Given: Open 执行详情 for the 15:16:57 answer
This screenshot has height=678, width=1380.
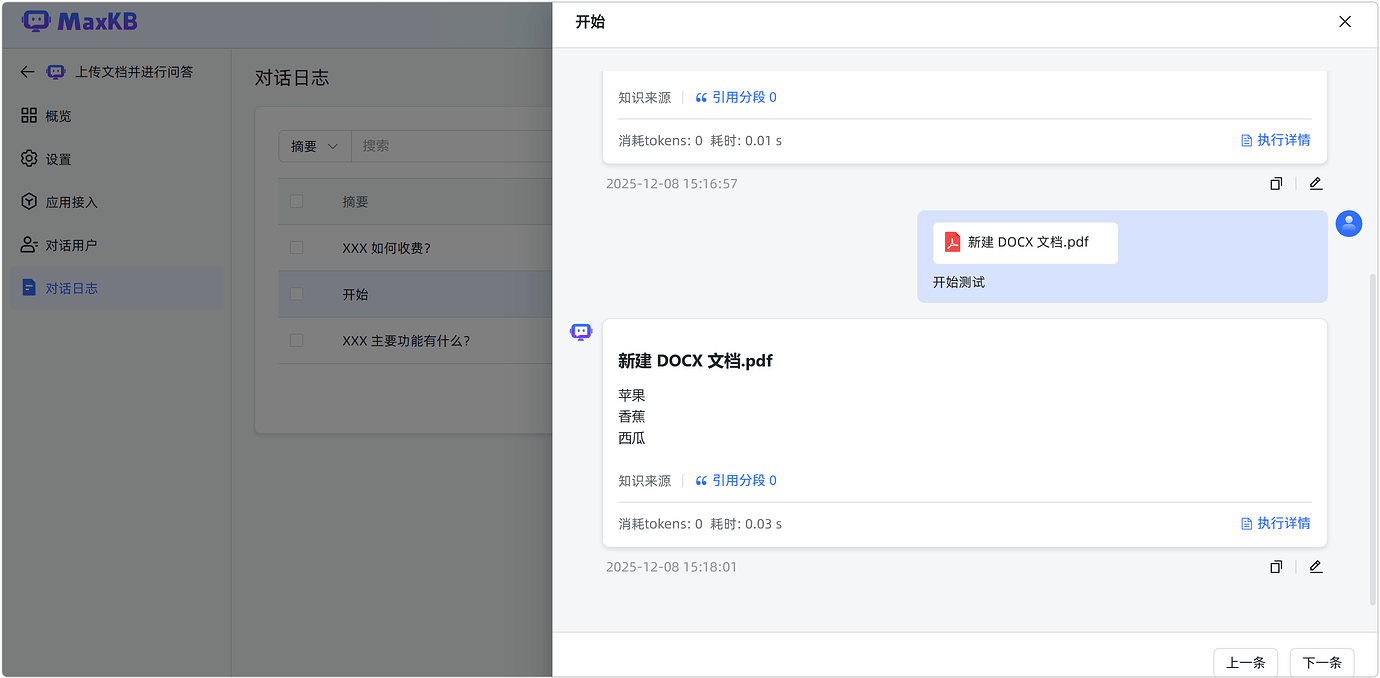Looking at the screenshot, I should point(1275,140).
